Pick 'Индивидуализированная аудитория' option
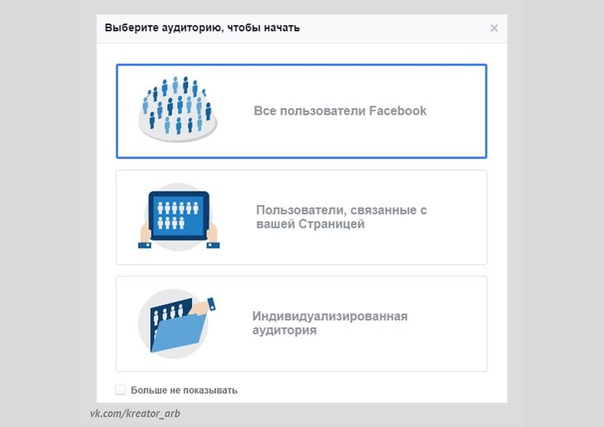This screenshot has width=604, height=427. point(302,324)
